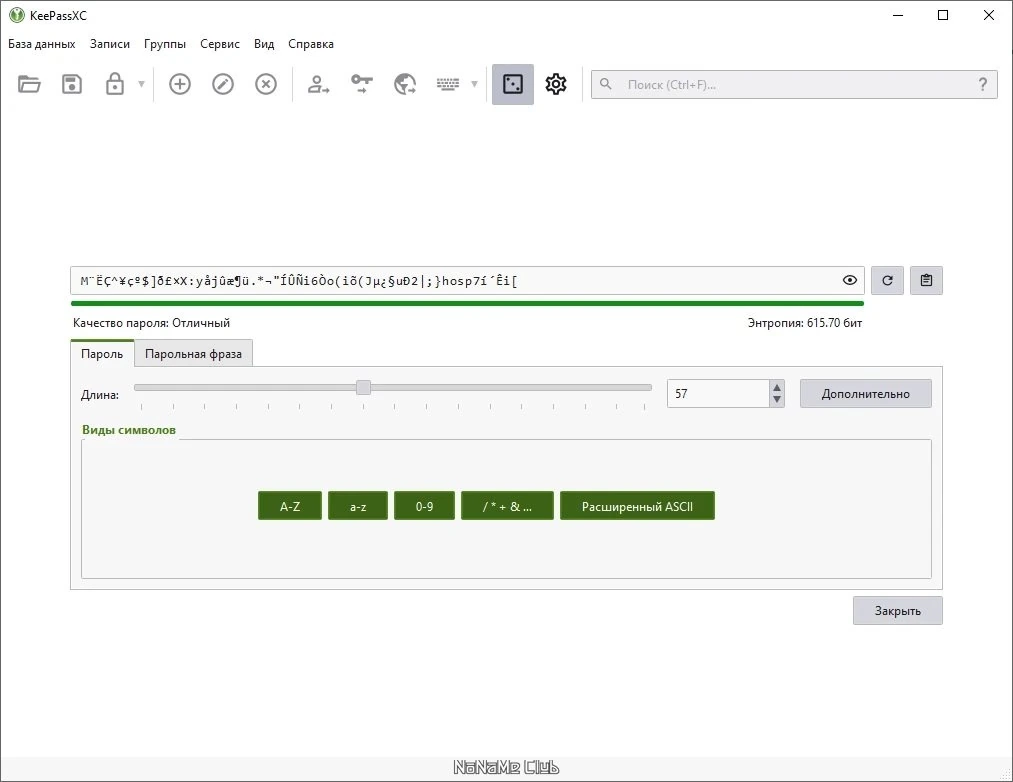Toggle a-z lowercase characters
Viewport: 1013px width, 782px height.
pos(358,506)
